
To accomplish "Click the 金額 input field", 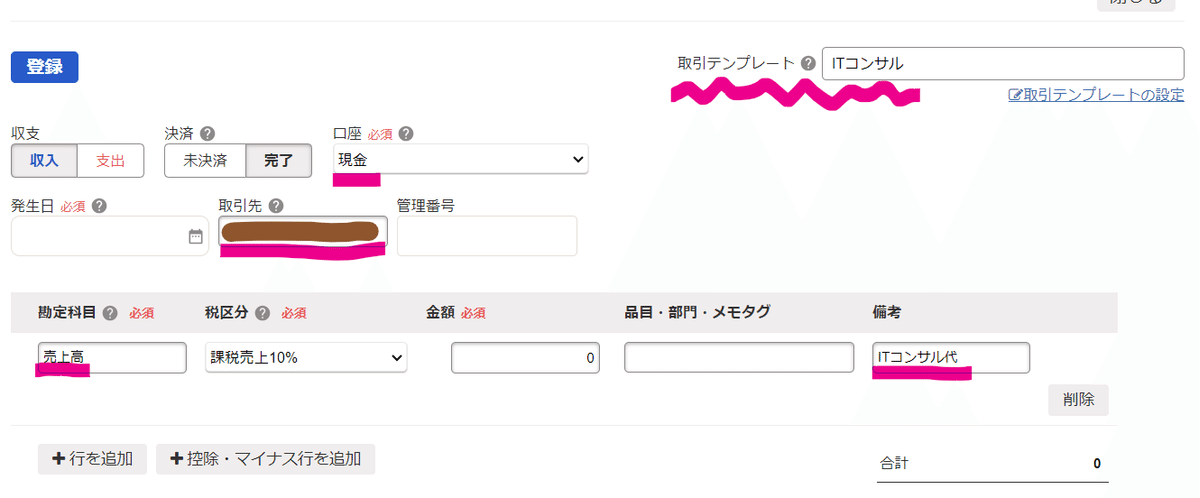I will coord(525,358).
